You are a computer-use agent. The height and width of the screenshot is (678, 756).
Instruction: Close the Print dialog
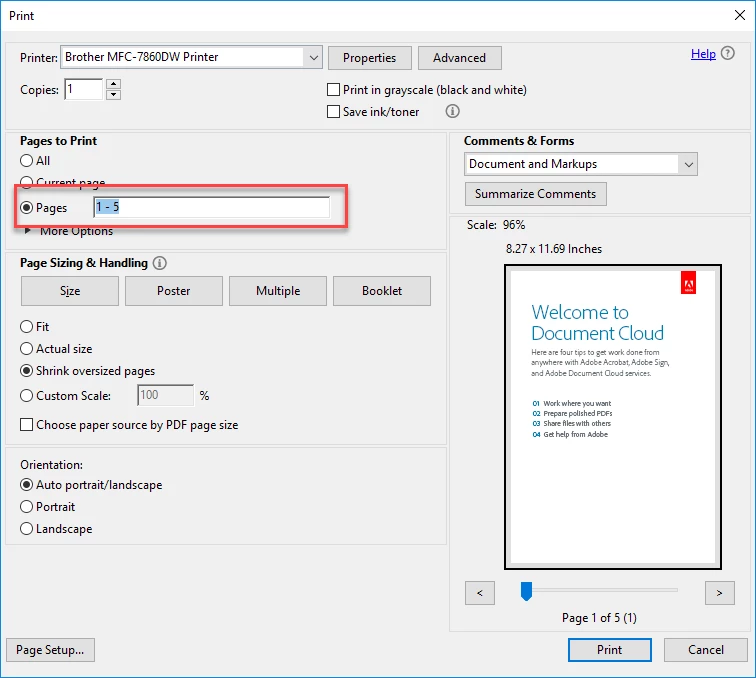pyautogui.click(x=740, y=15)
